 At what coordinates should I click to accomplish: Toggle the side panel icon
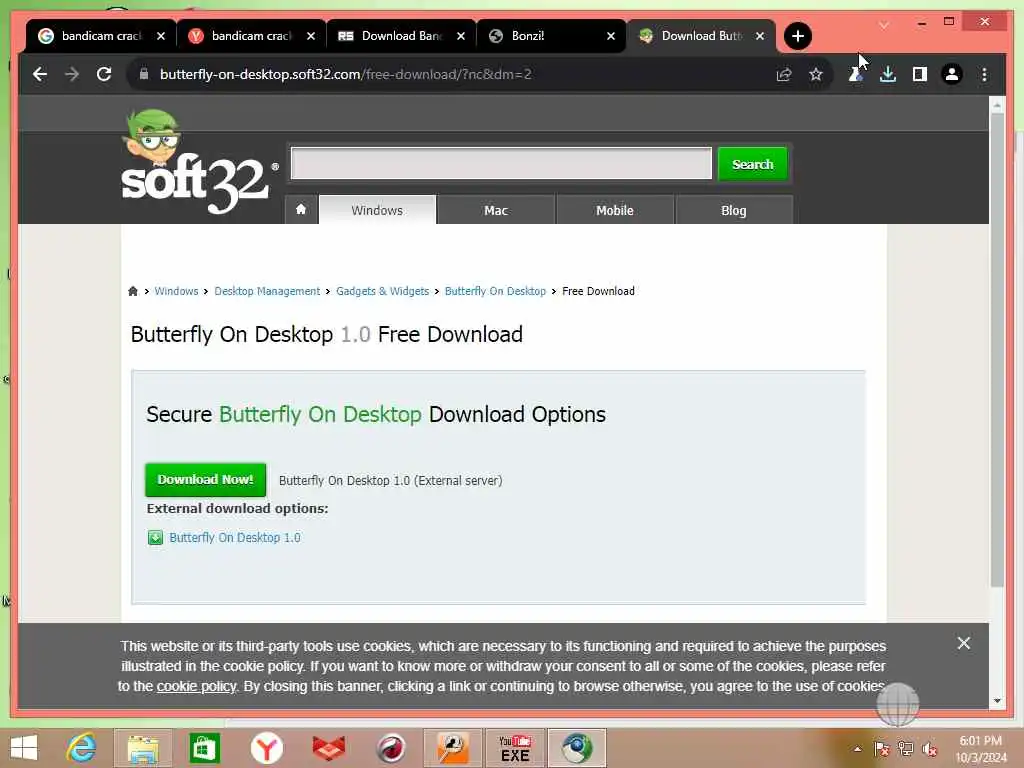point(920,74)
